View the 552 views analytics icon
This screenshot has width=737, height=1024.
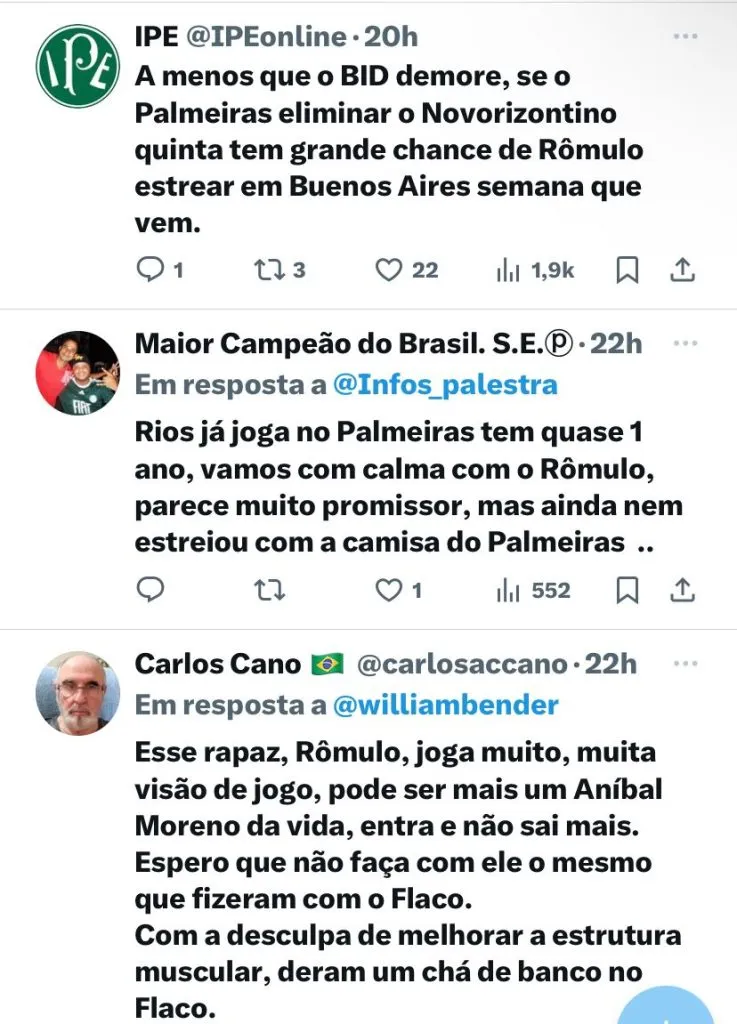tap(508, 590)
